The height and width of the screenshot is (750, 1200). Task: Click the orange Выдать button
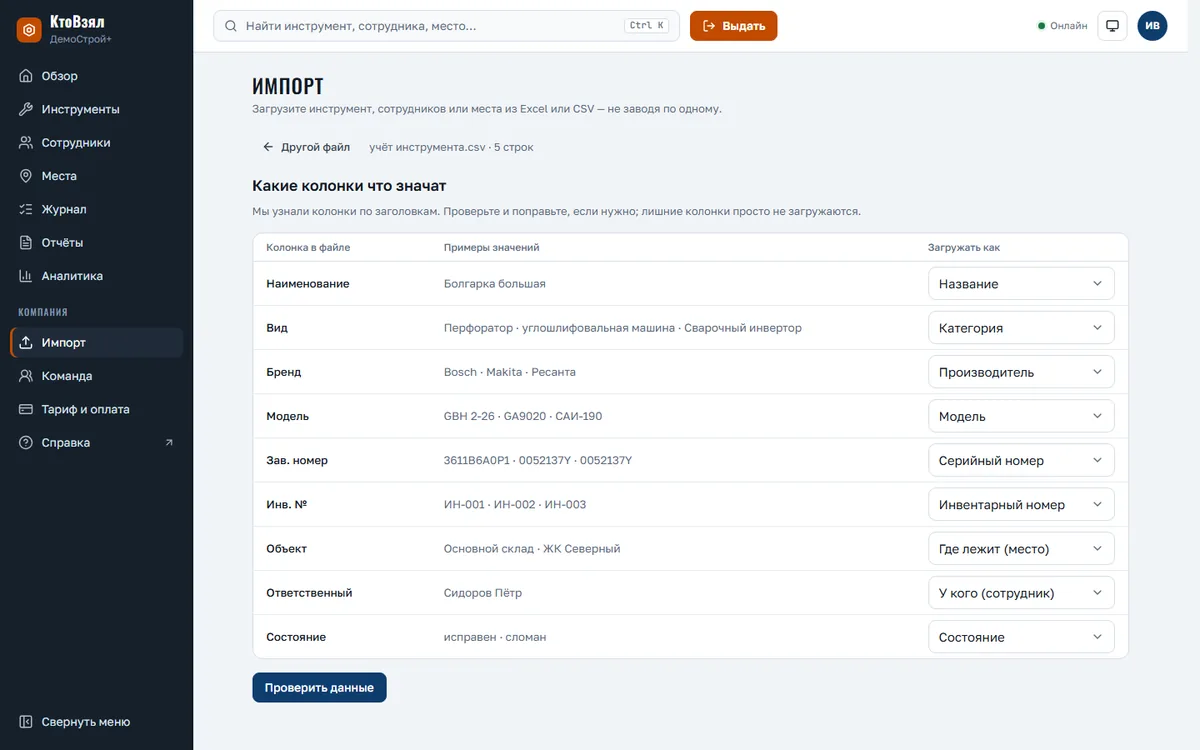click(x=733, y=26)
